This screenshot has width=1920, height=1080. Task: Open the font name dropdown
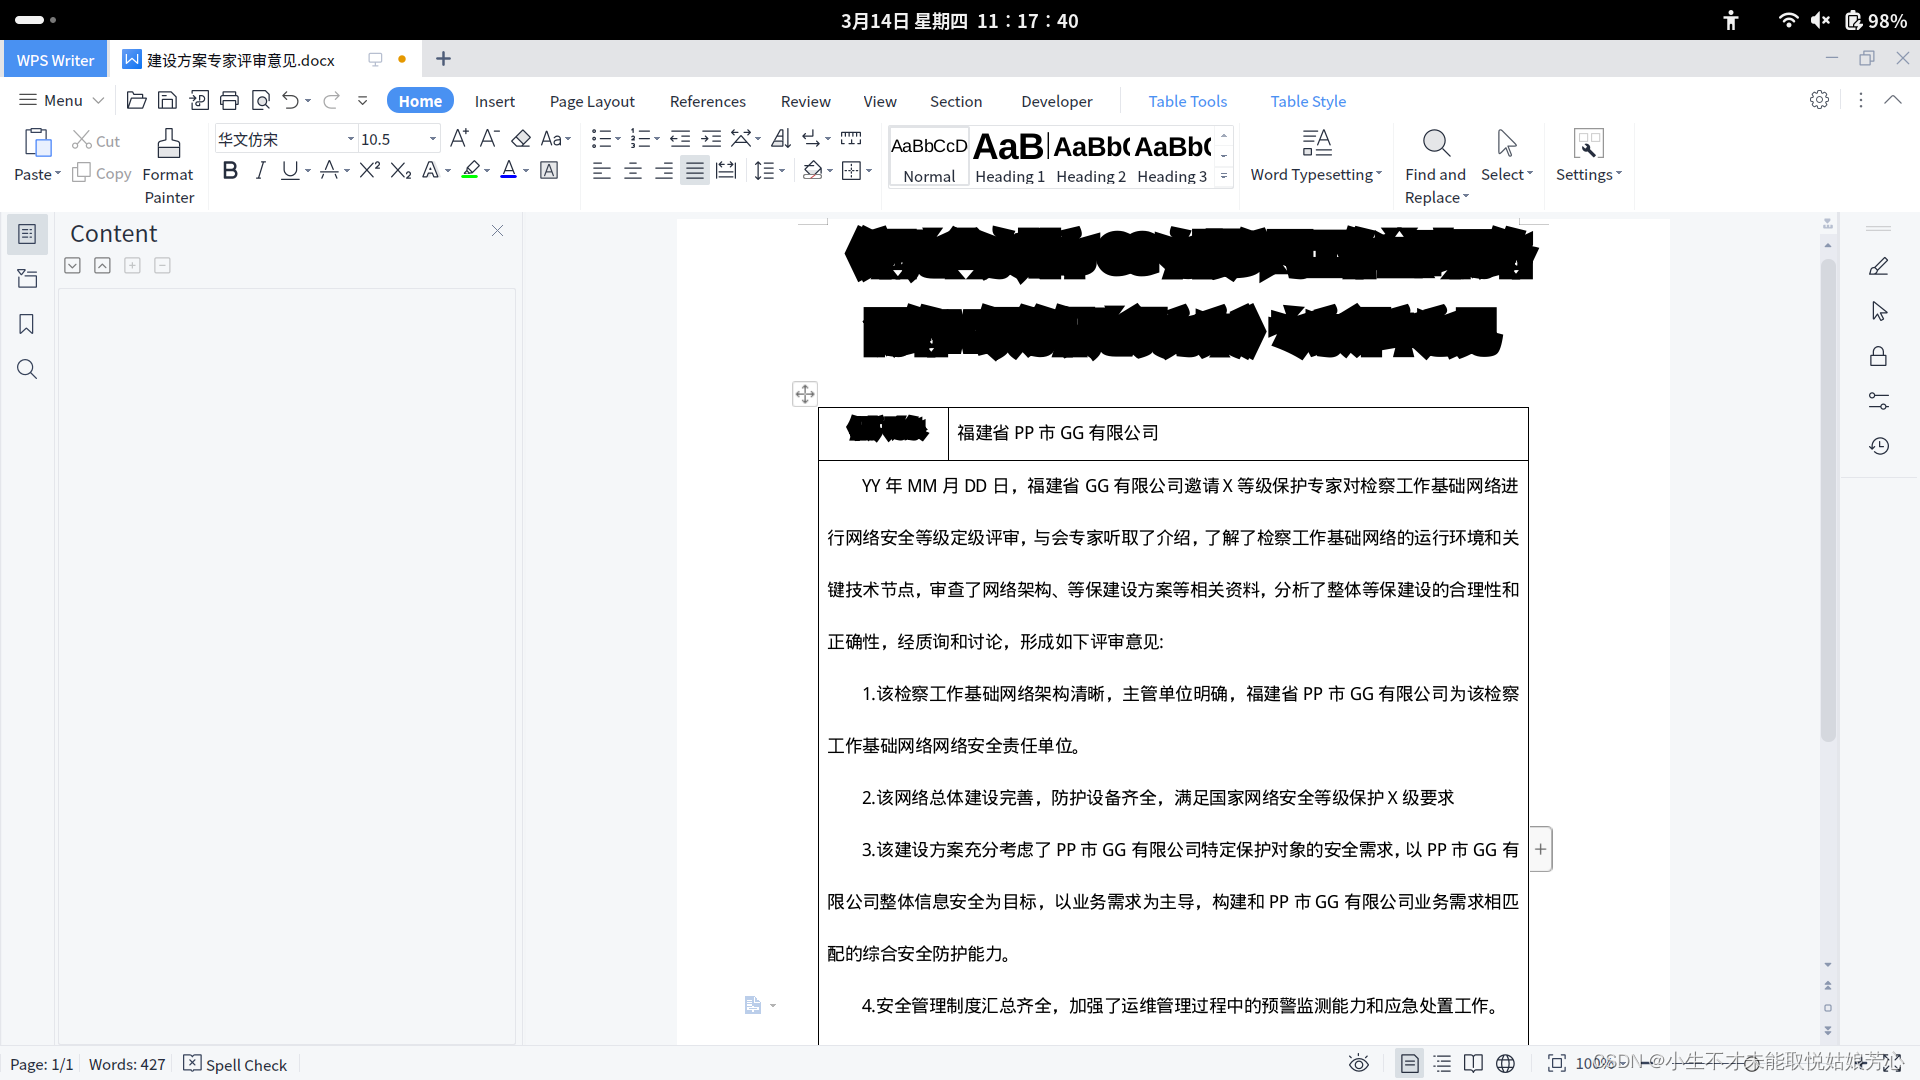point(350,139)
